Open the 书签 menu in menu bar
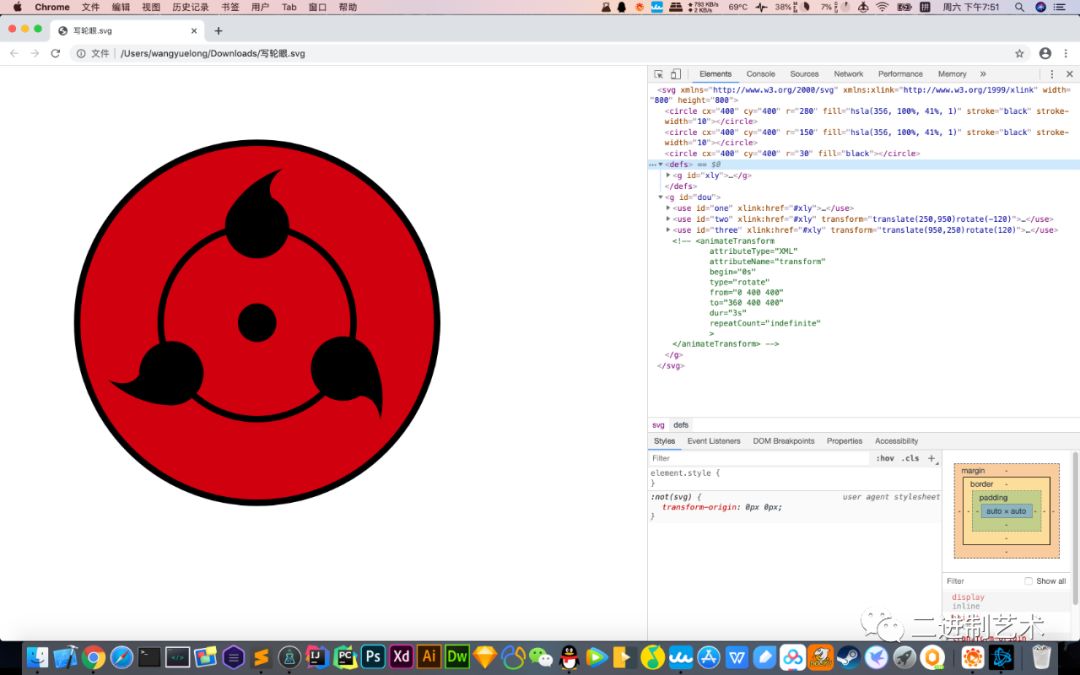This screenshot has width=1080, height=675. [230, 7]
